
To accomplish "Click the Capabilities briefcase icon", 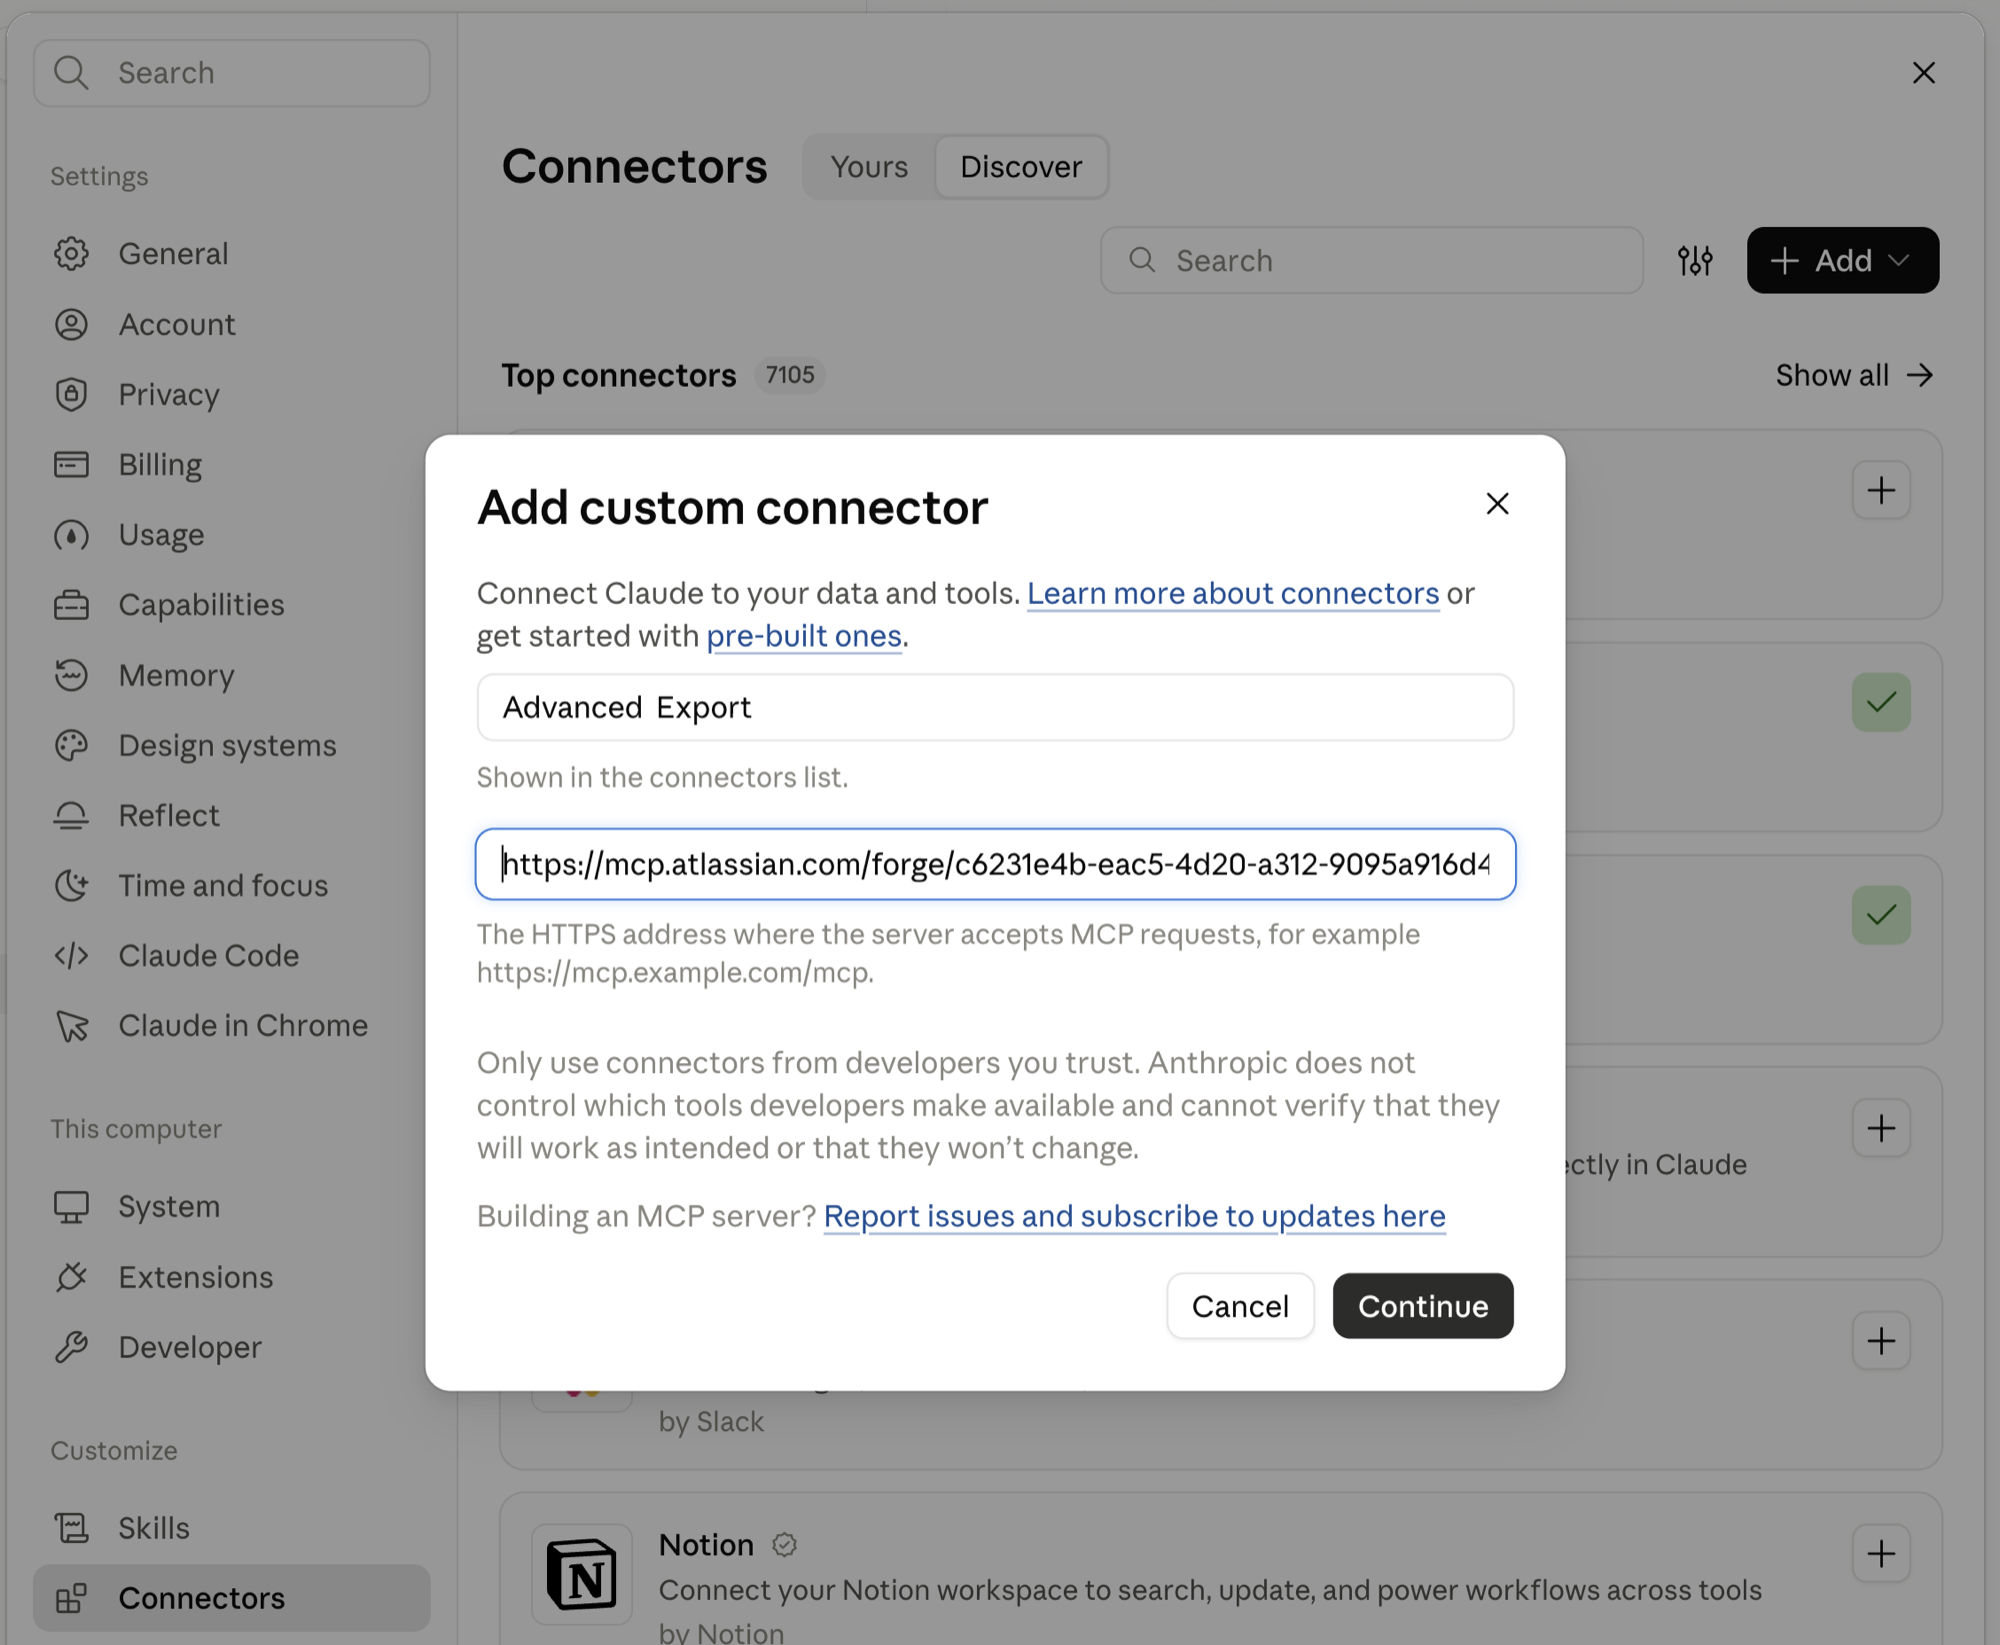I will tap(71, 605).
